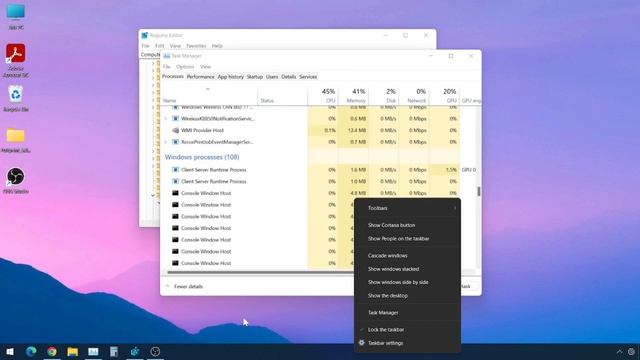The height and width of the screenshot is (360, 640).
Task: Click the Registry Editor title bar icon
Action: pos(144,36)
